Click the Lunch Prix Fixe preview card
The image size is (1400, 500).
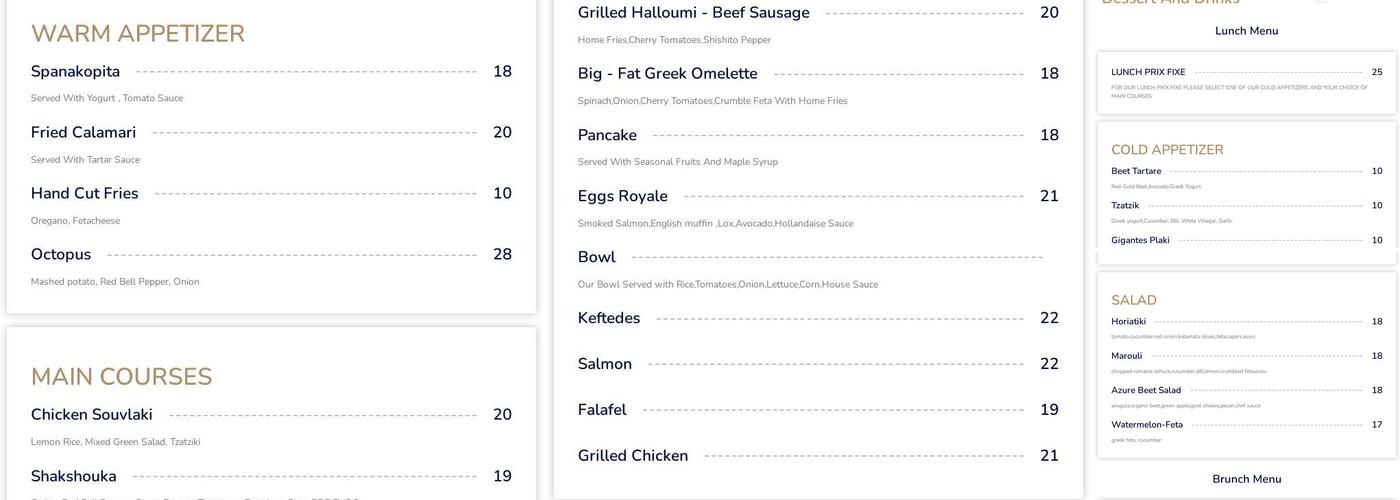(1246, 83)
